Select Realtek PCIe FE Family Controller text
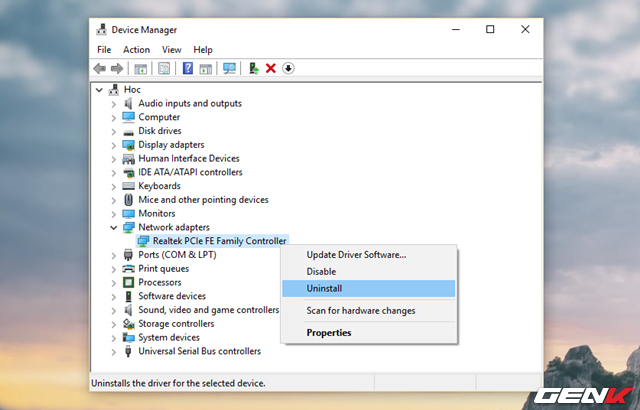640x410 pixels. click(220, 241)
